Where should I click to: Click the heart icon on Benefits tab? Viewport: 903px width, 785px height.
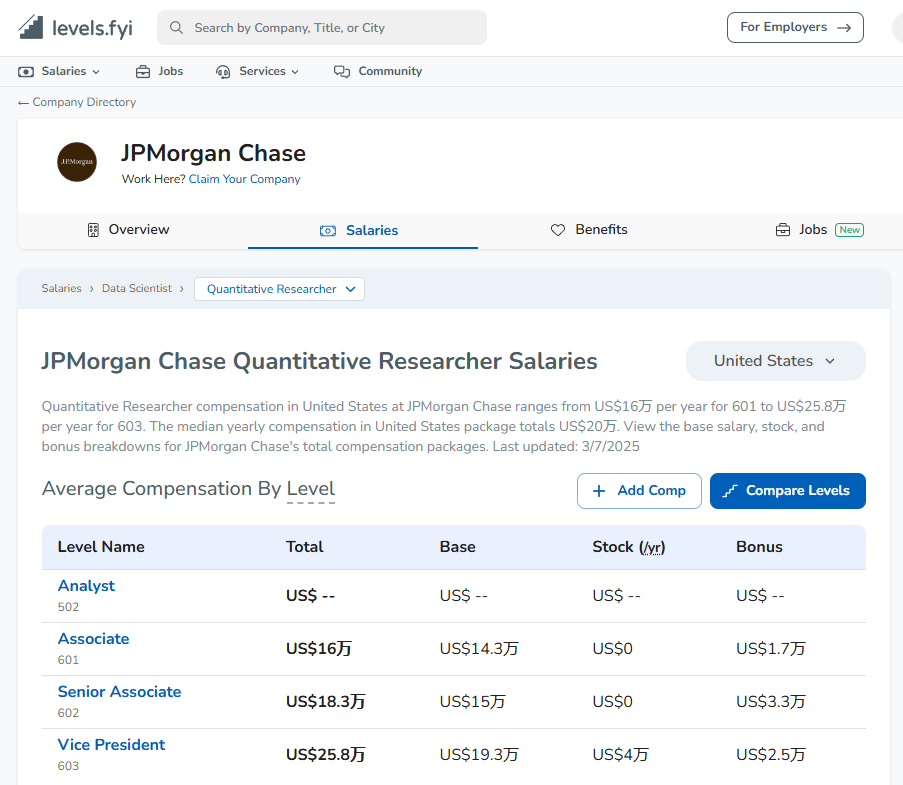[x=558, y=230]
